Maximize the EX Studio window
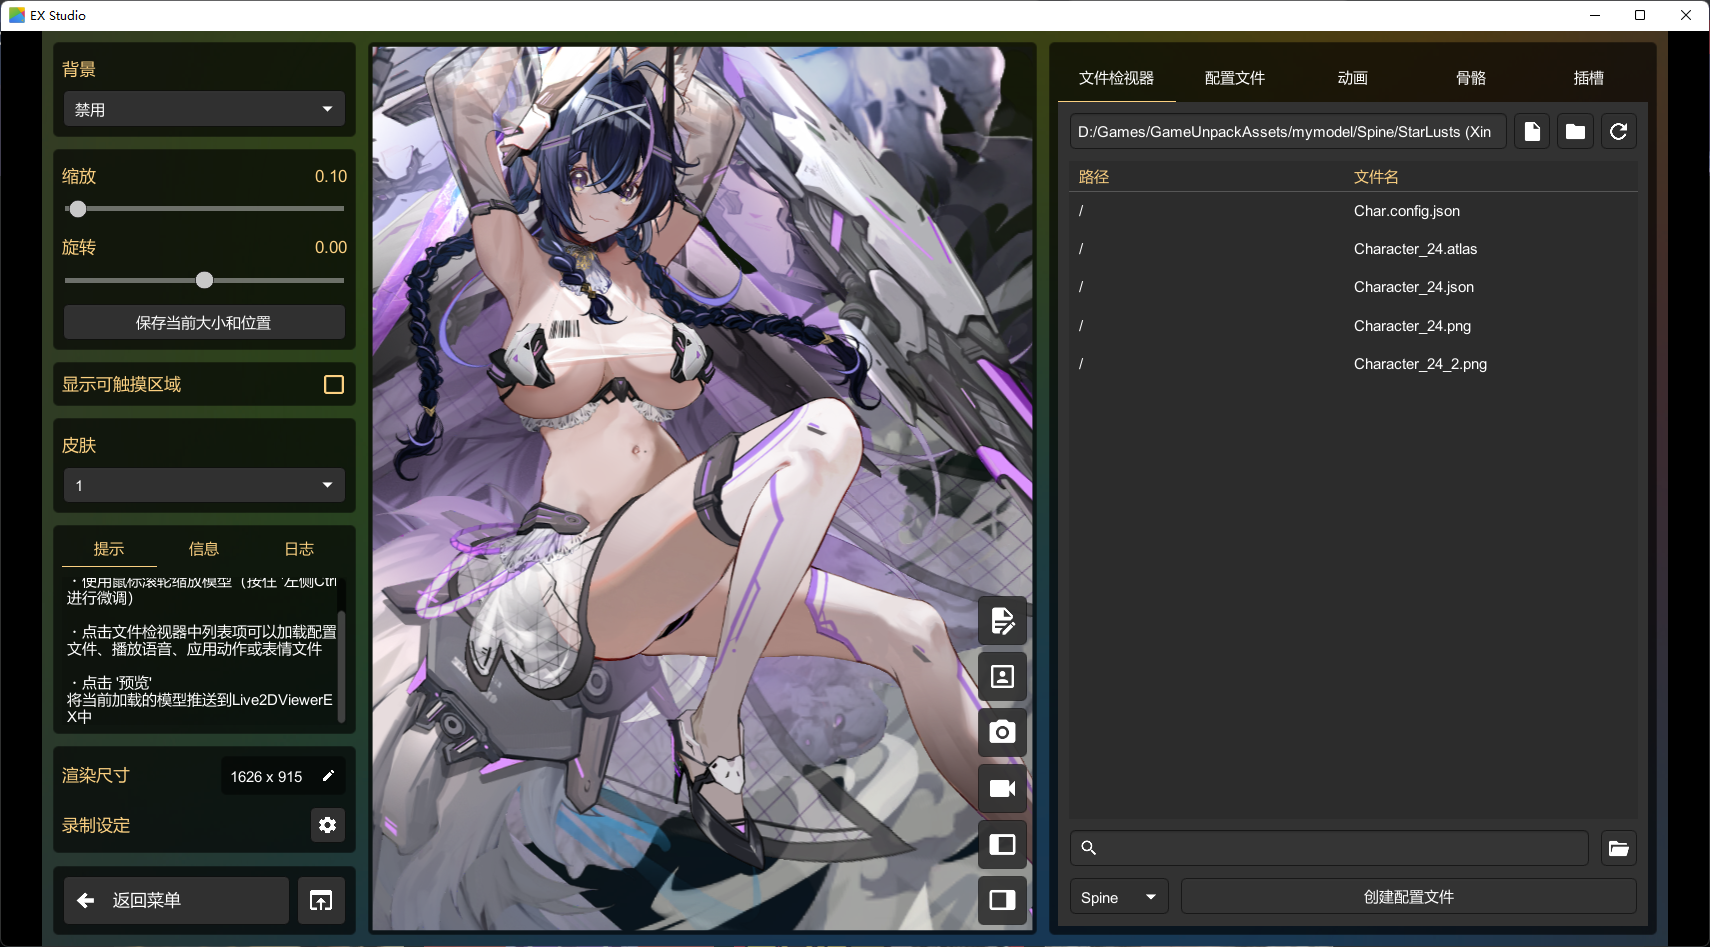 pos(1640,15)
